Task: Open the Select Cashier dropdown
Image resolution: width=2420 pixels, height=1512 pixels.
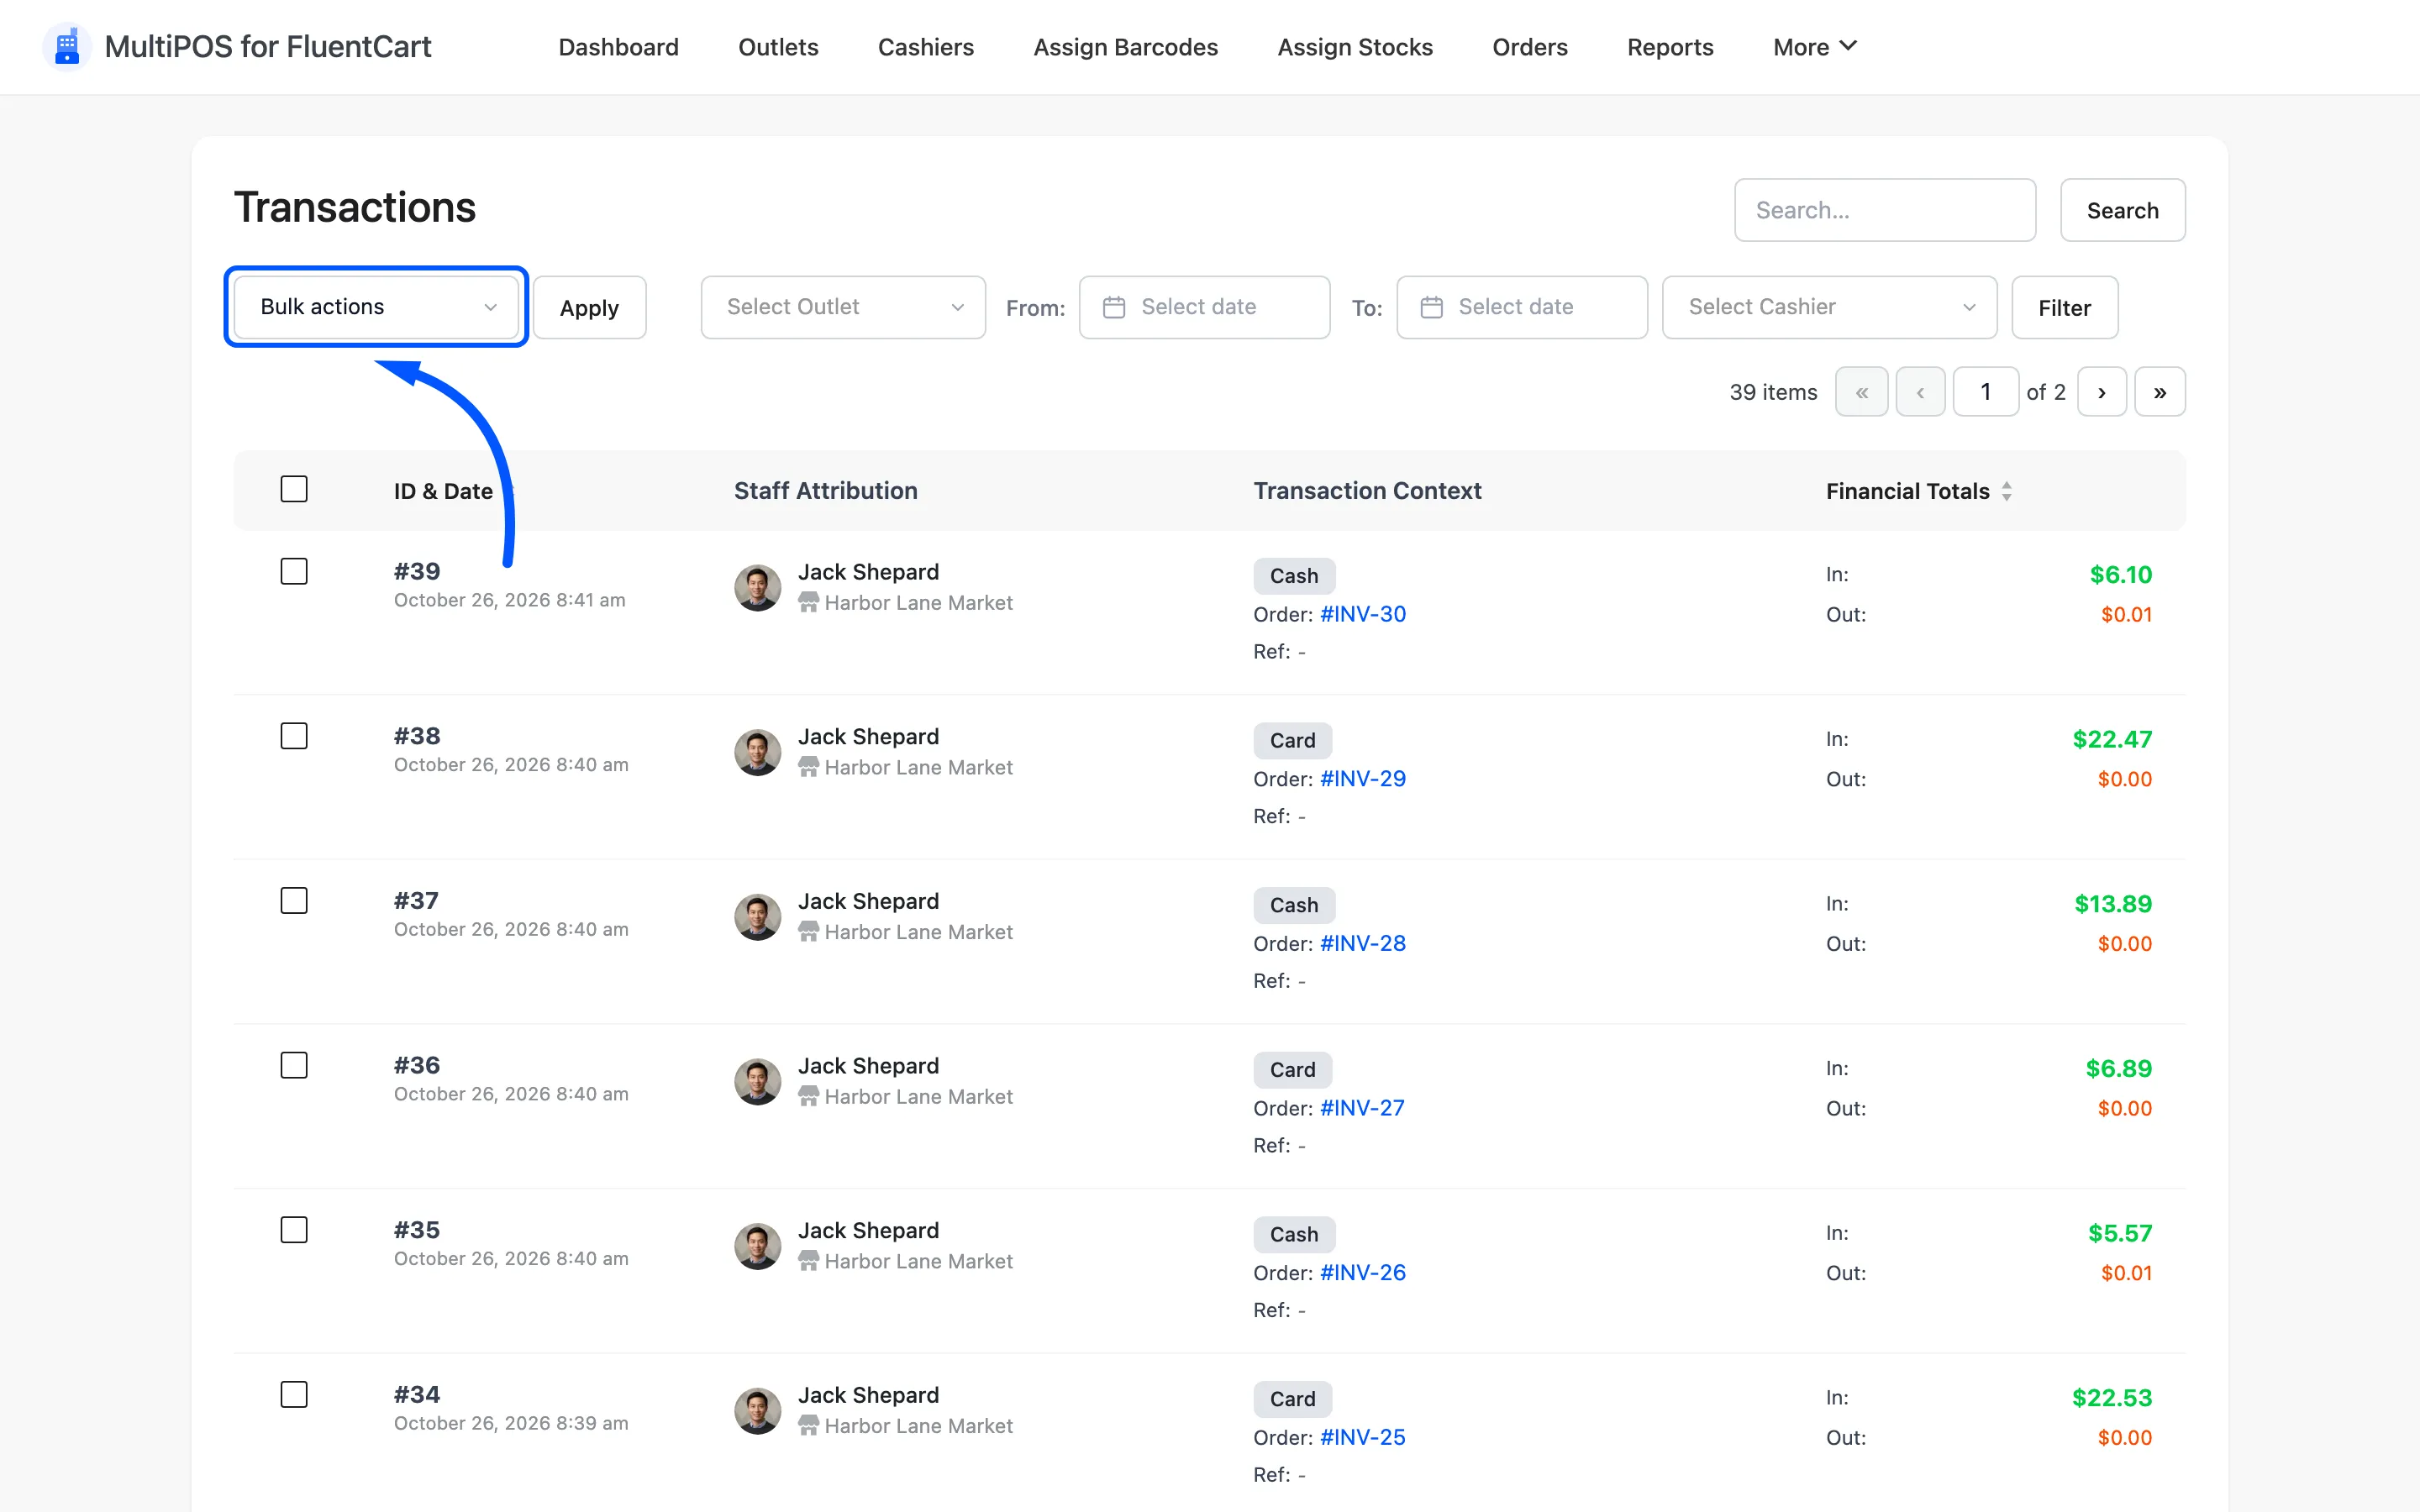Action: [1829, 307]
